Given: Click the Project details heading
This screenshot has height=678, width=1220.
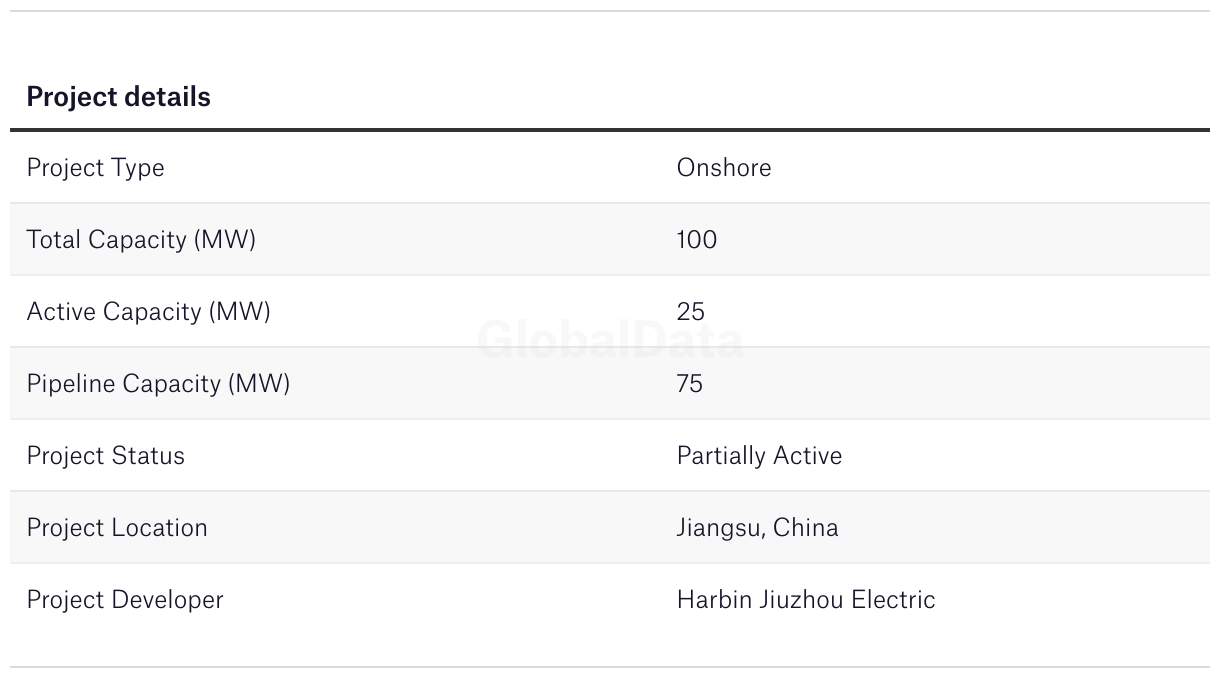Looking at the screenshot, I should point(119,97).
